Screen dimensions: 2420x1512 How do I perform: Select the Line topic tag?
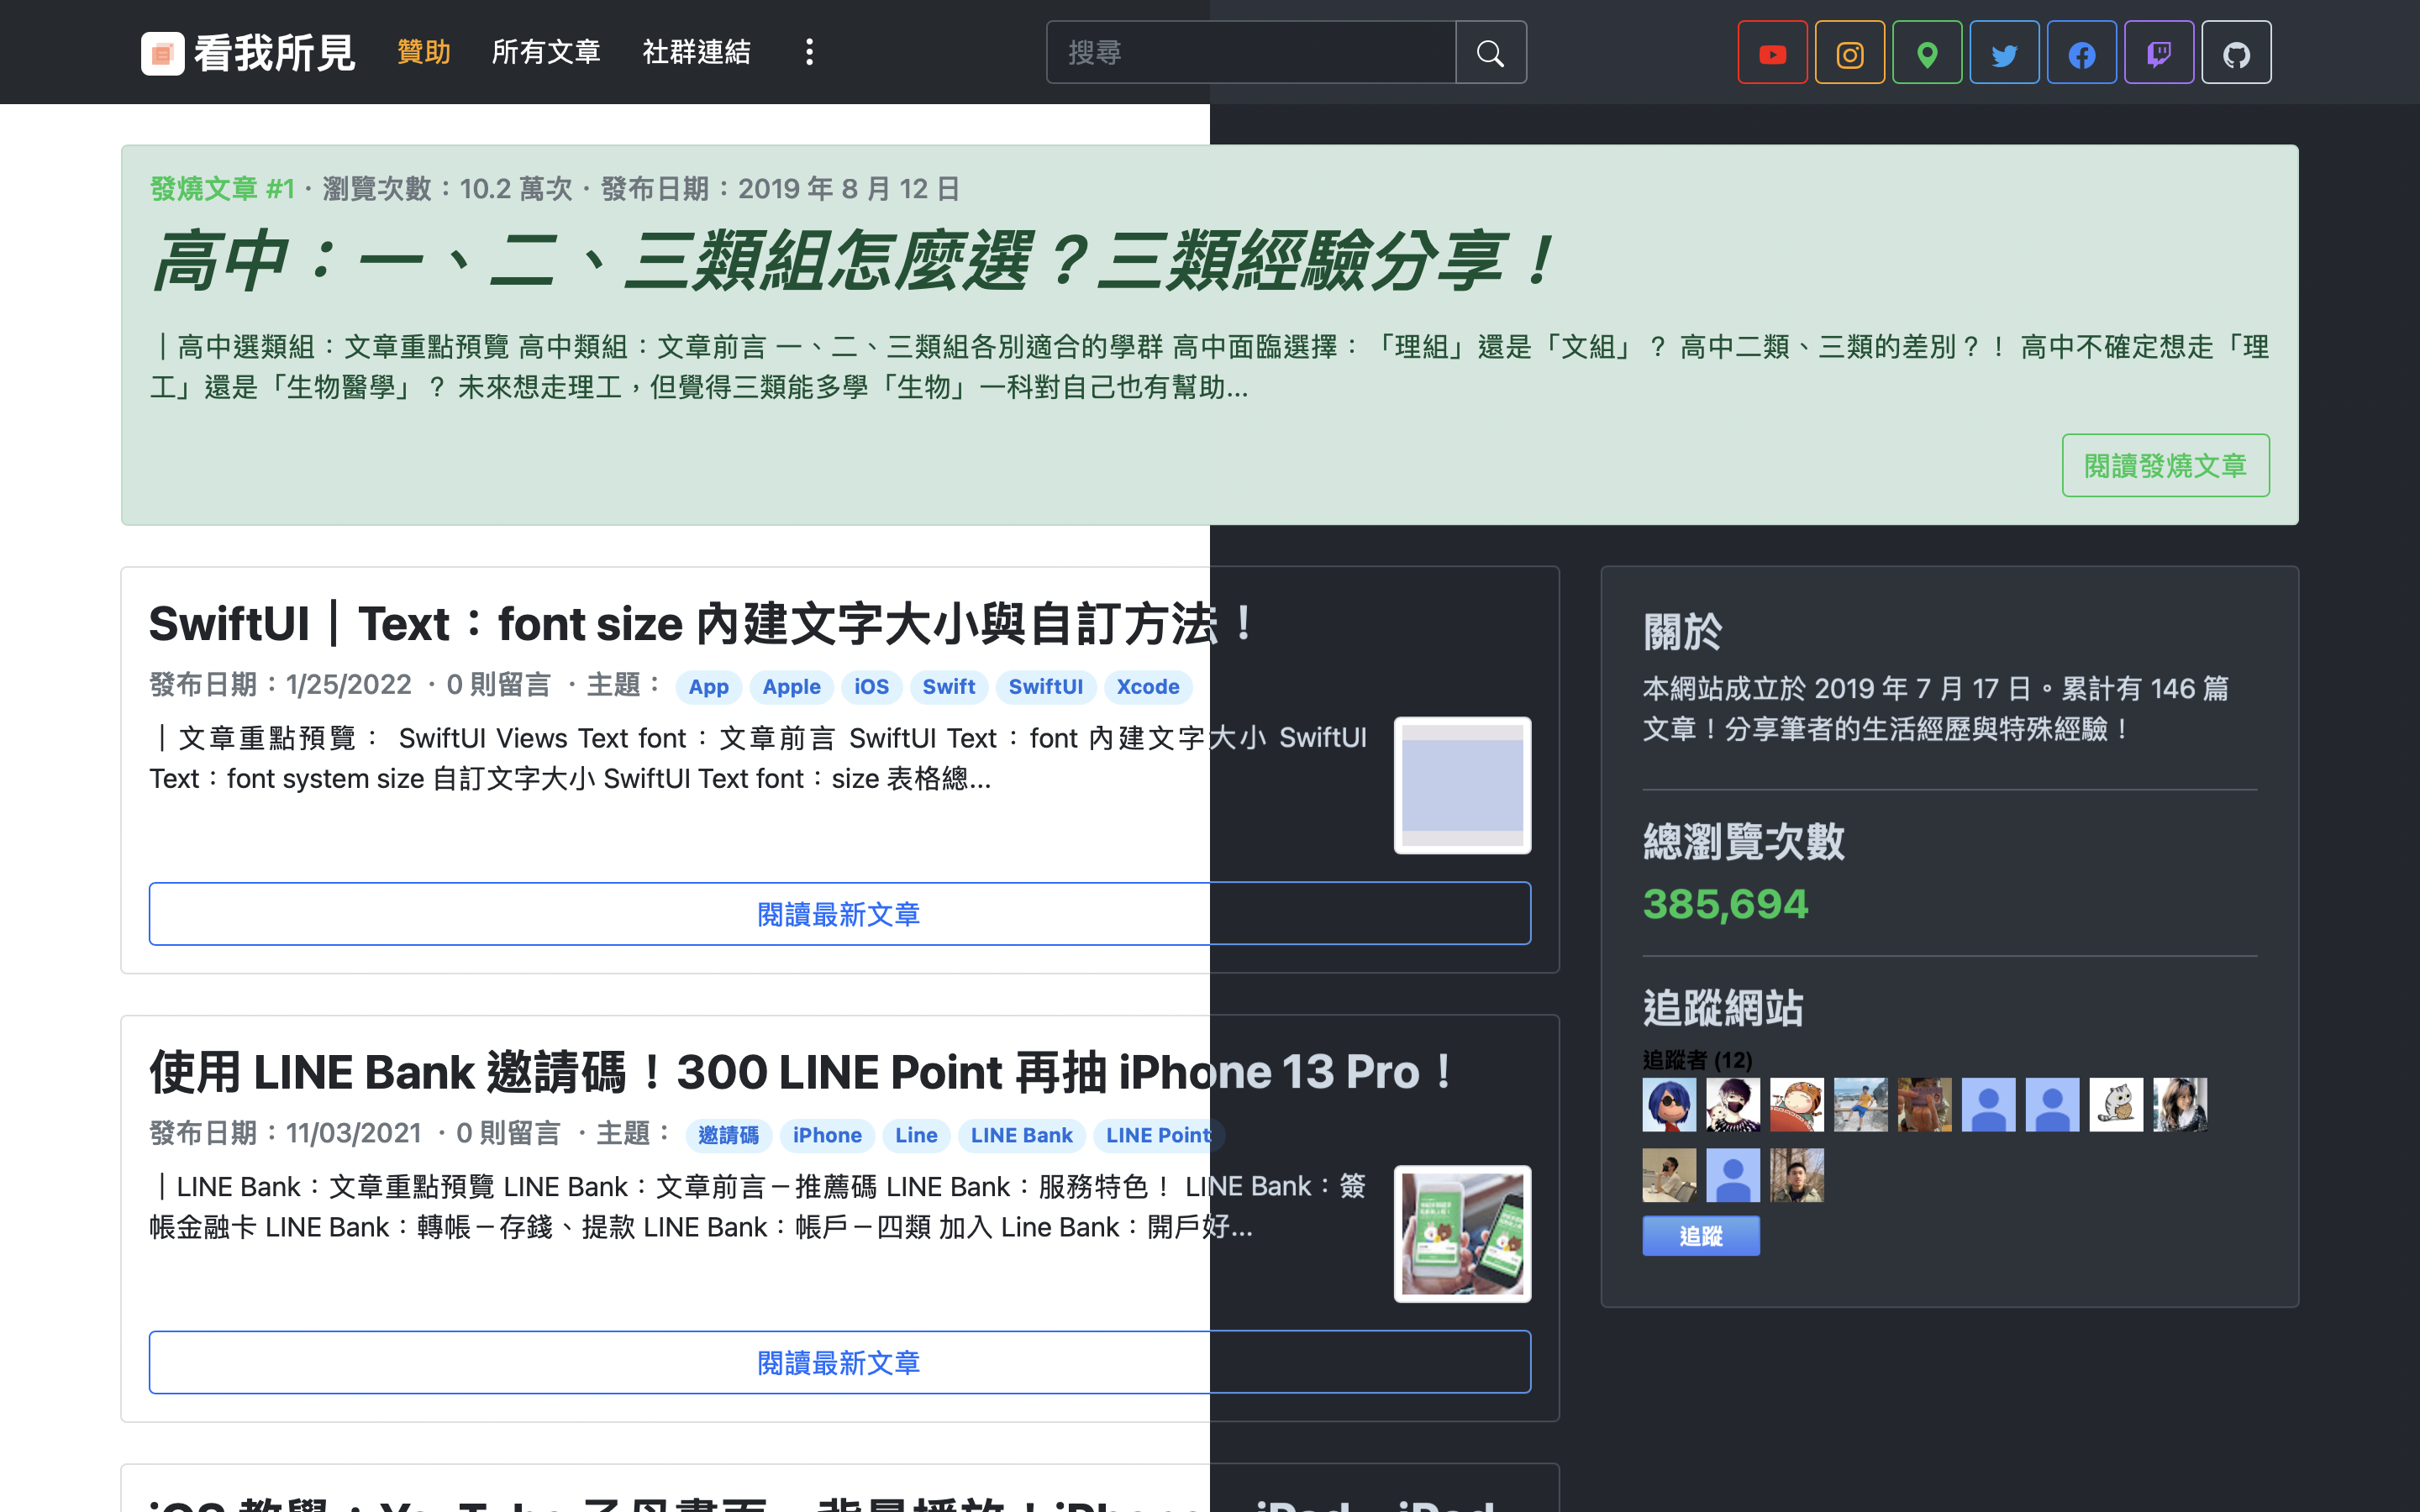point(916,1135)
